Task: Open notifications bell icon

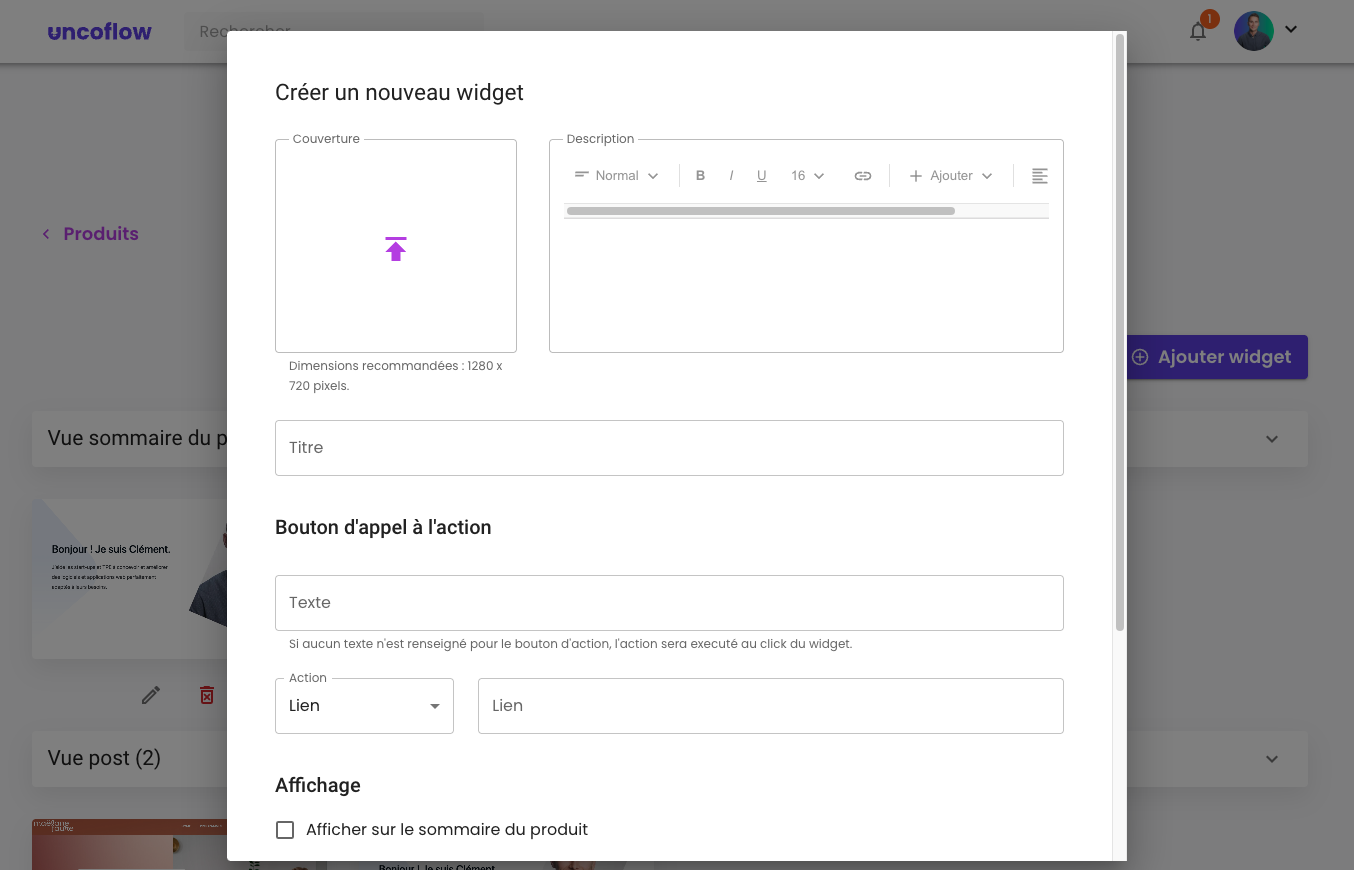Action: click(x=1198, y=31)
